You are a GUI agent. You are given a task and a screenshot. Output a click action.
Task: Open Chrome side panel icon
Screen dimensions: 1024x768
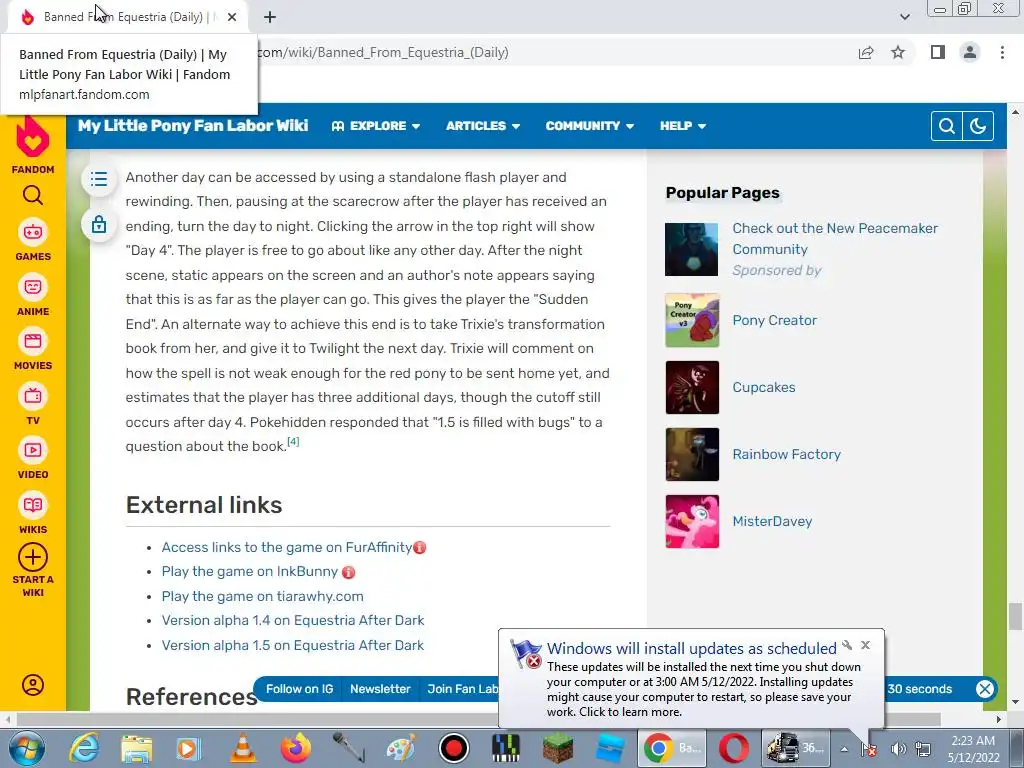(x=938, y=53)
